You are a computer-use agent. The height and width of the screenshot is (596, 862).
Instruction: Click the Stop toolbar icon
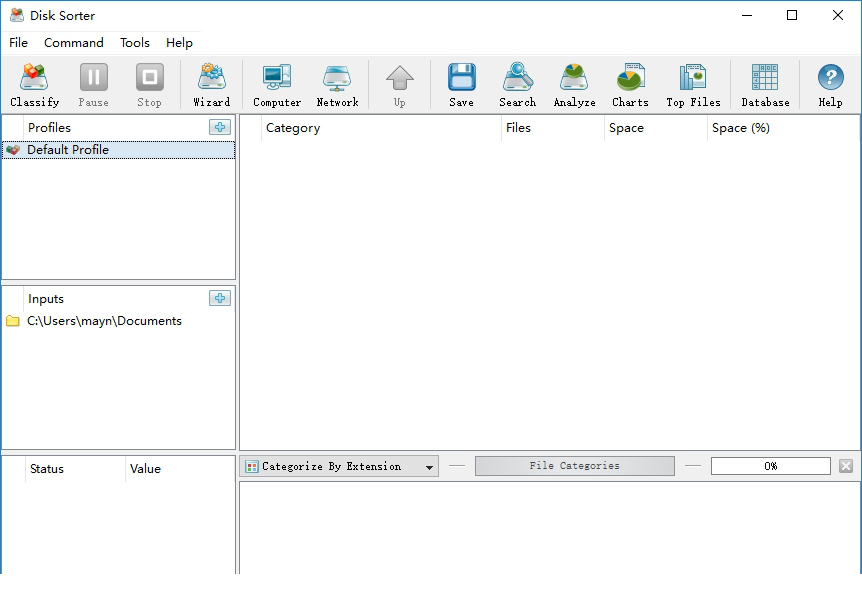tap(150, 85)
